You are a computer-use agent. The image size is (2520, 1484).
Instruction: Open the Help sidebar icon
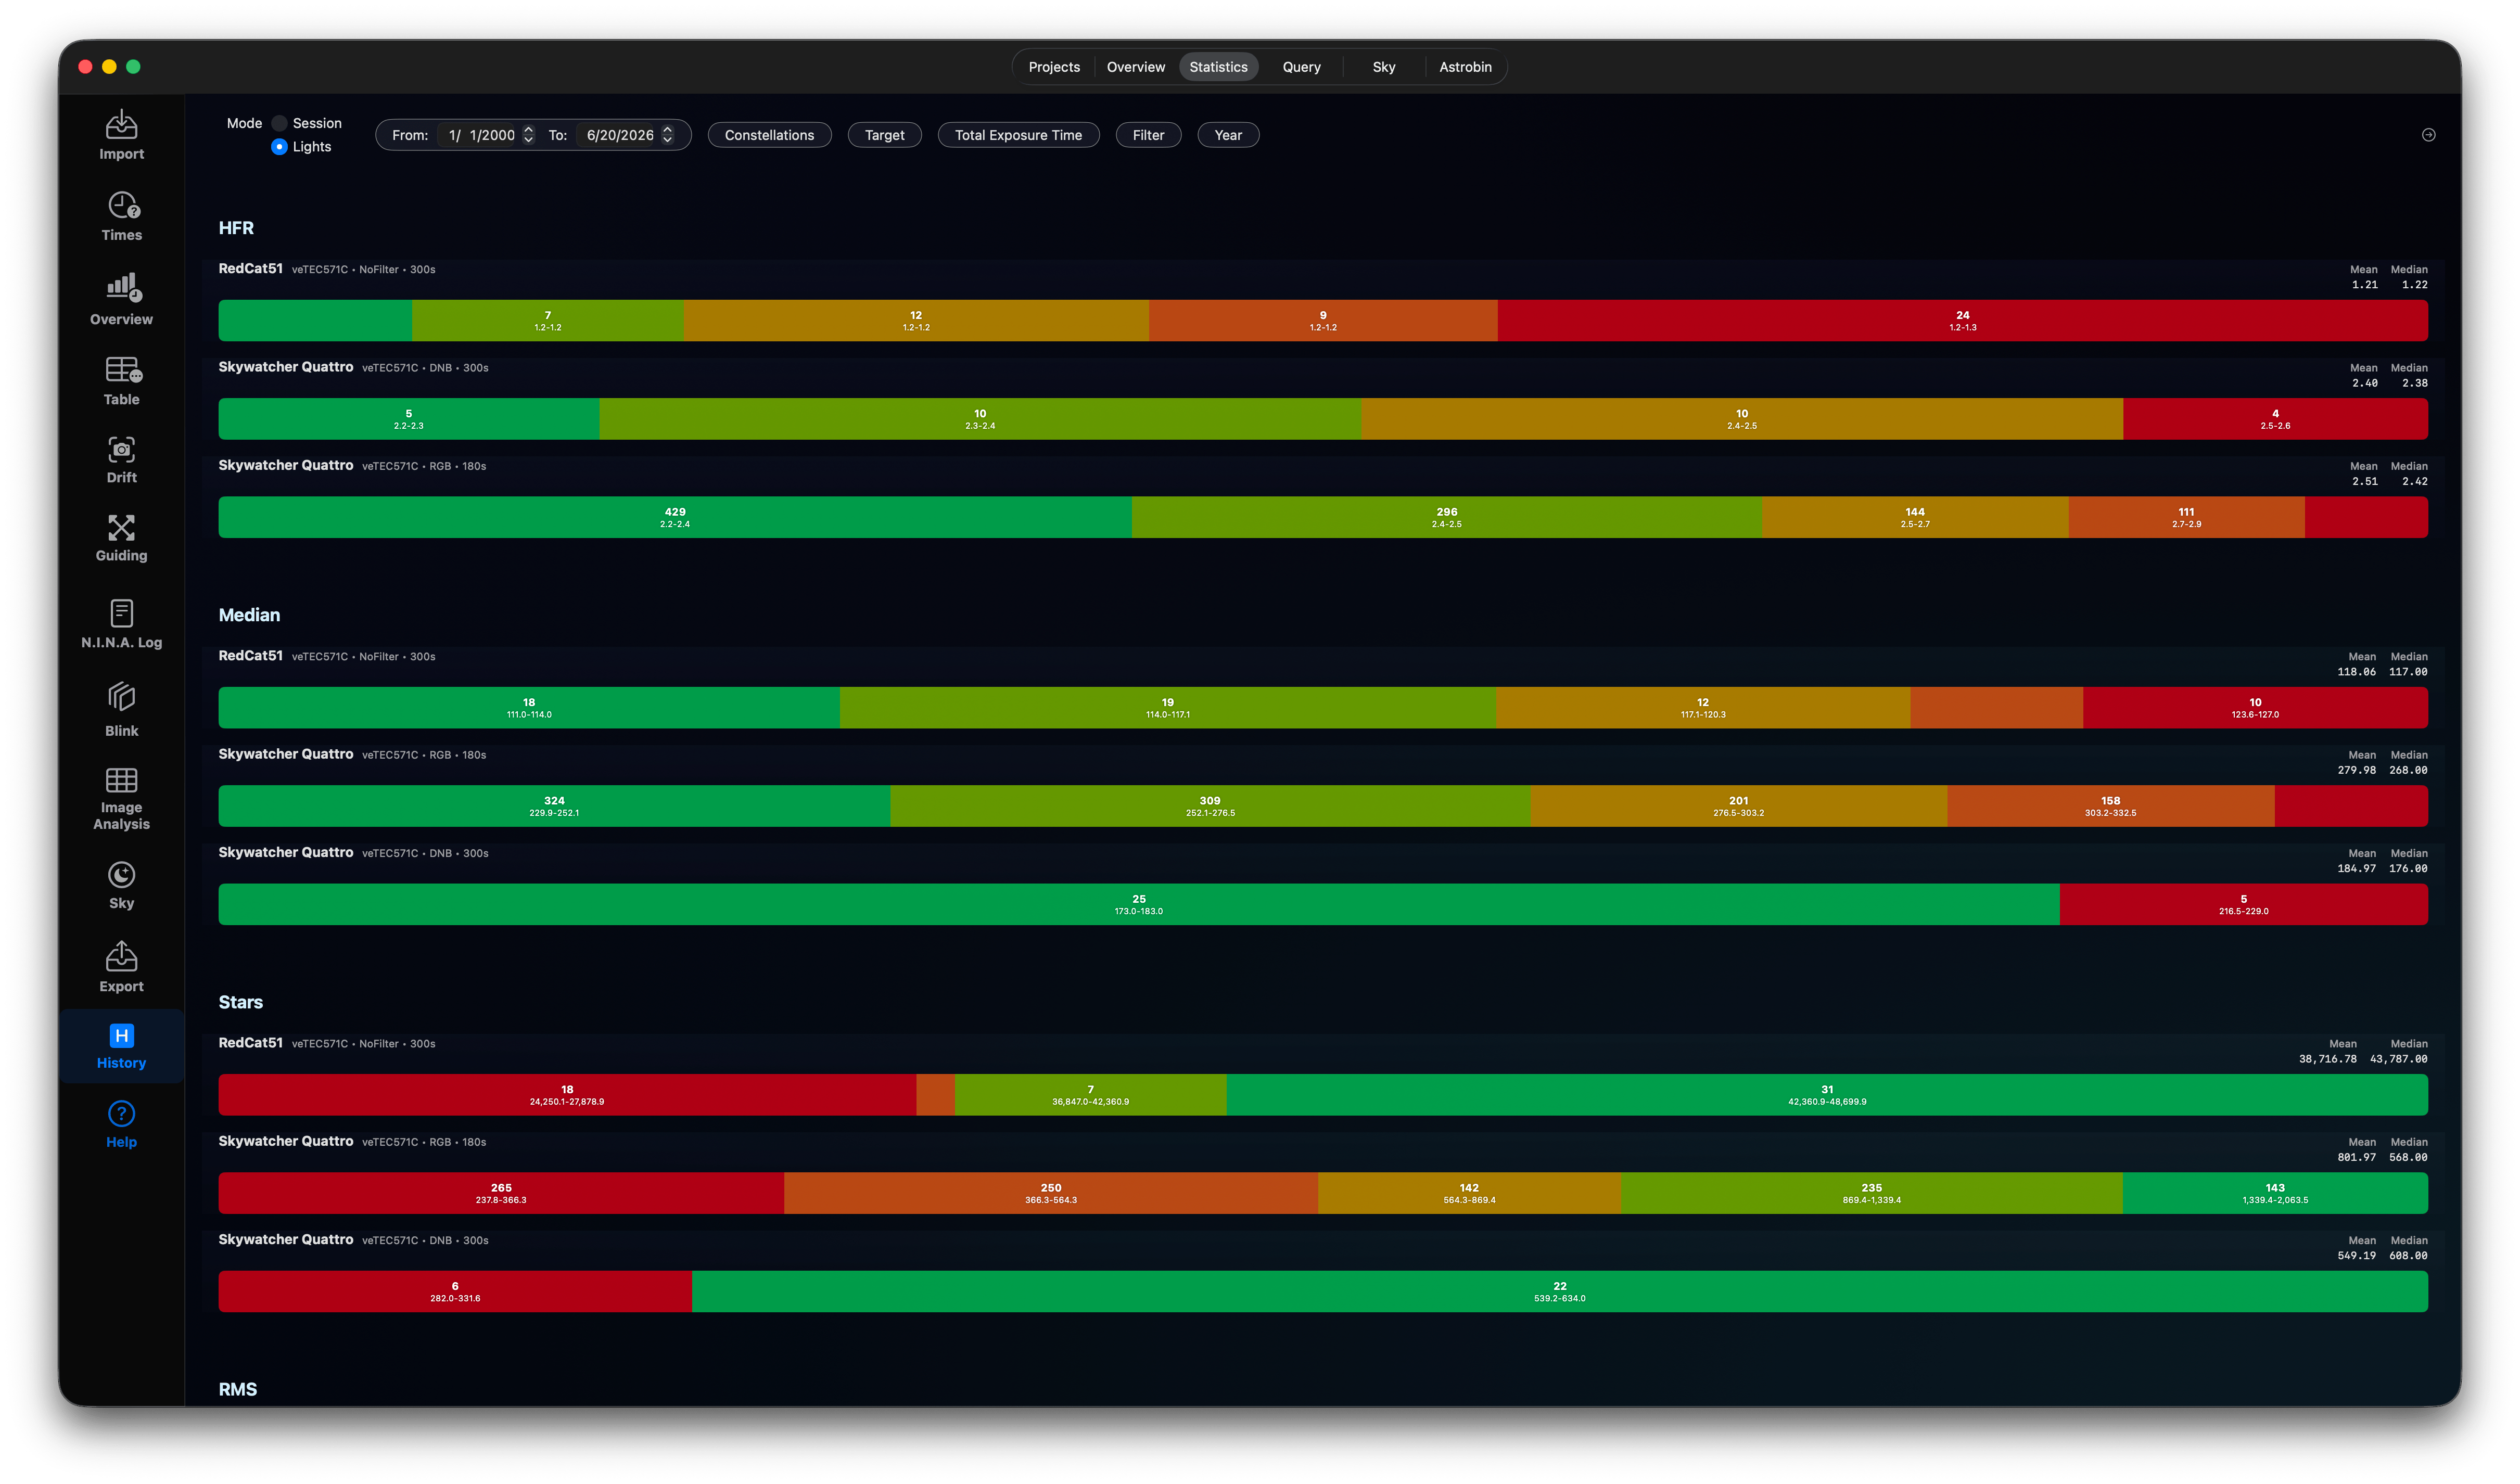(121, 1126)
